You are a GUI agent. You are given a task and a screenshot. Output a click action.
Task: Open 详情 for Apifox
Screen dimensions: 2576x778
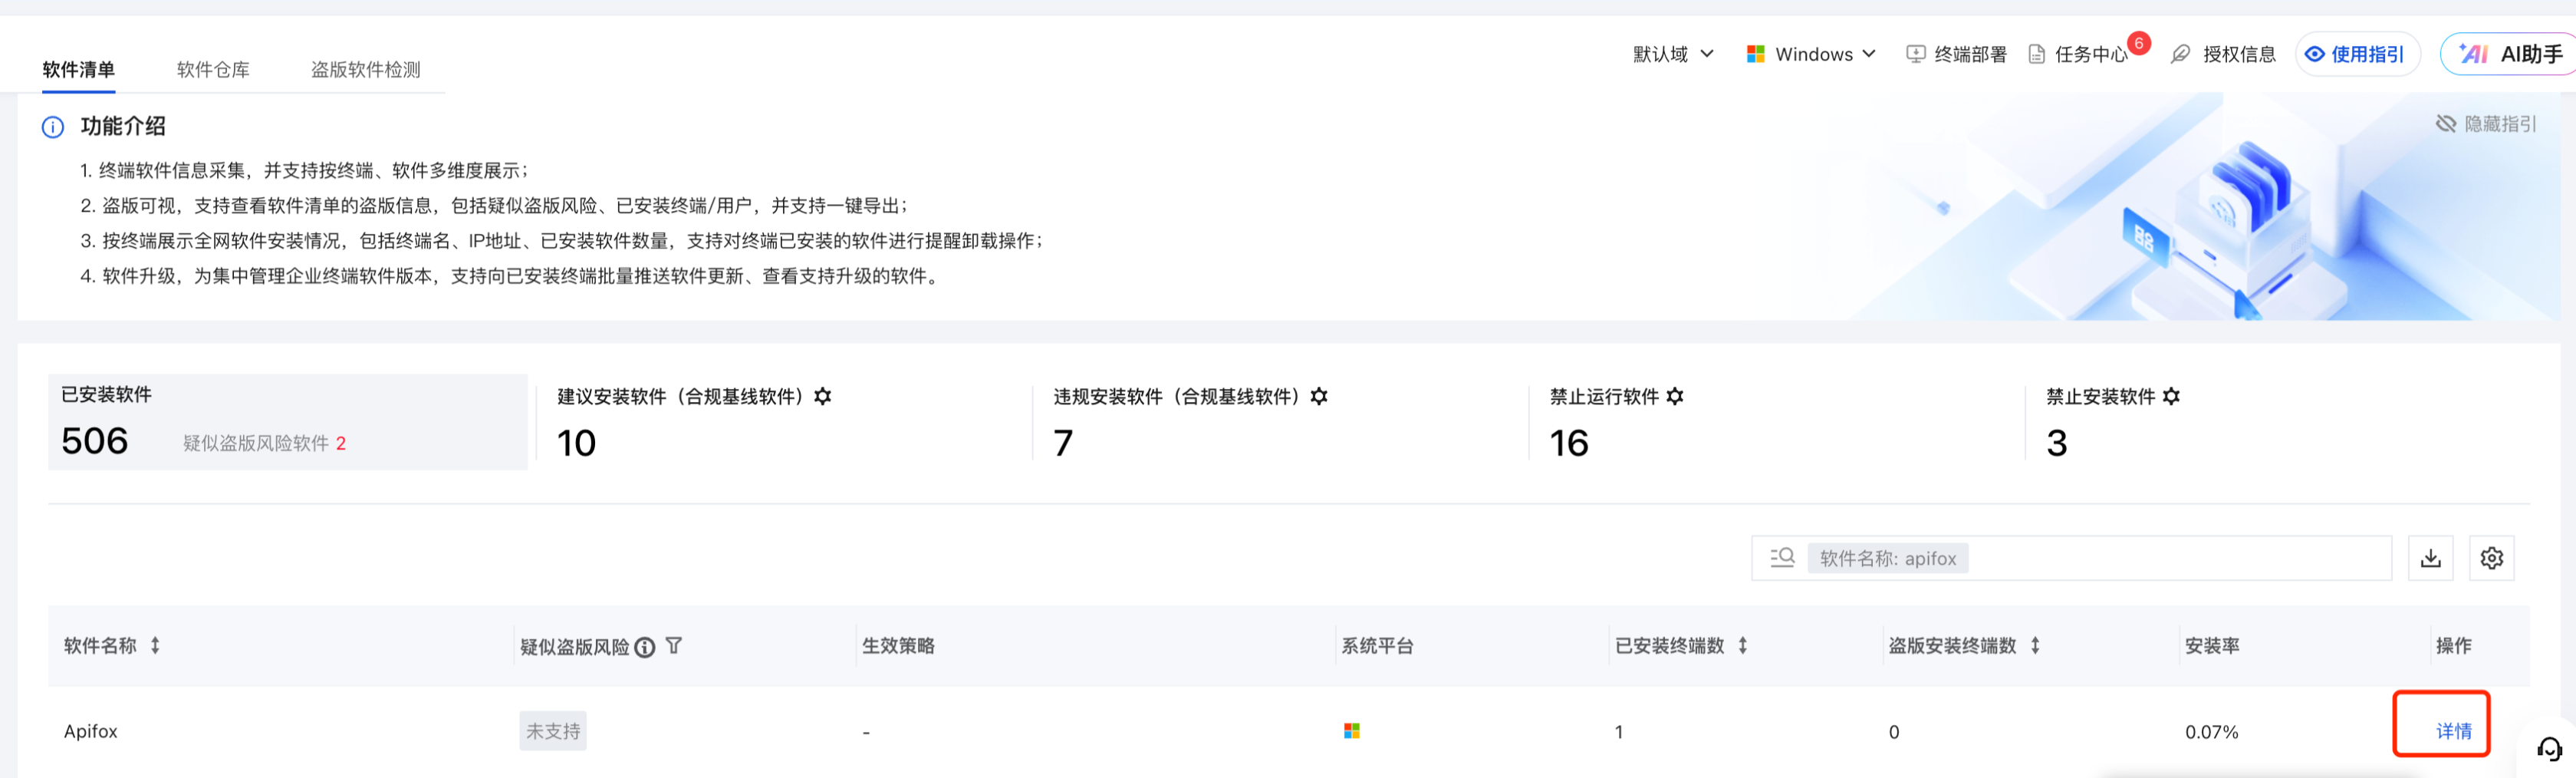pyautogui.click(x=2453, y=731)
